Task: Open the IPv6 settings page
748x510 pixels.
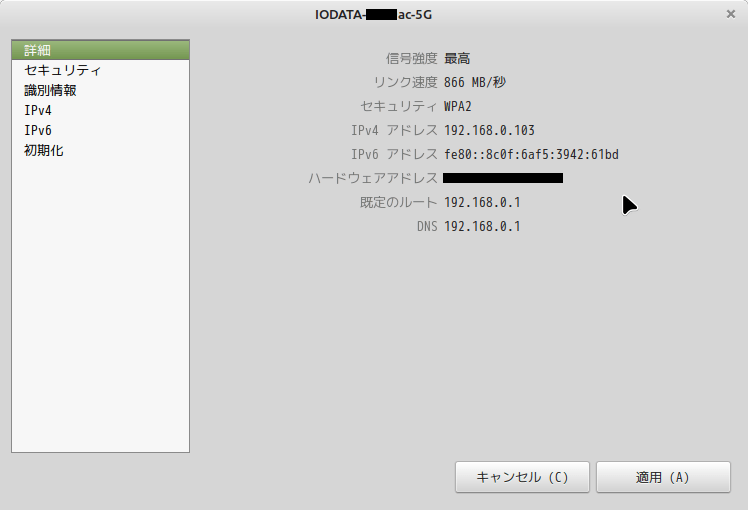Action: 100,130
